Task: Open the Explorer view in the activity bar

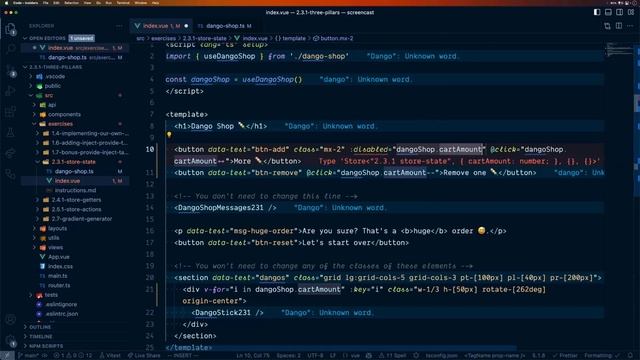Action: [x=10, y=29]
